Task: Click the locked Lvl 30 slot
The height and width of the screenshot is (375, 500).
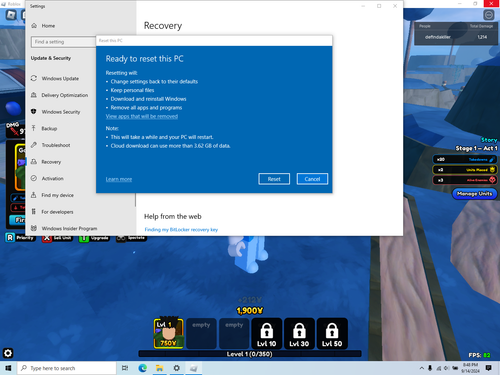Action: pyautogui.click(x=299, y=333)
